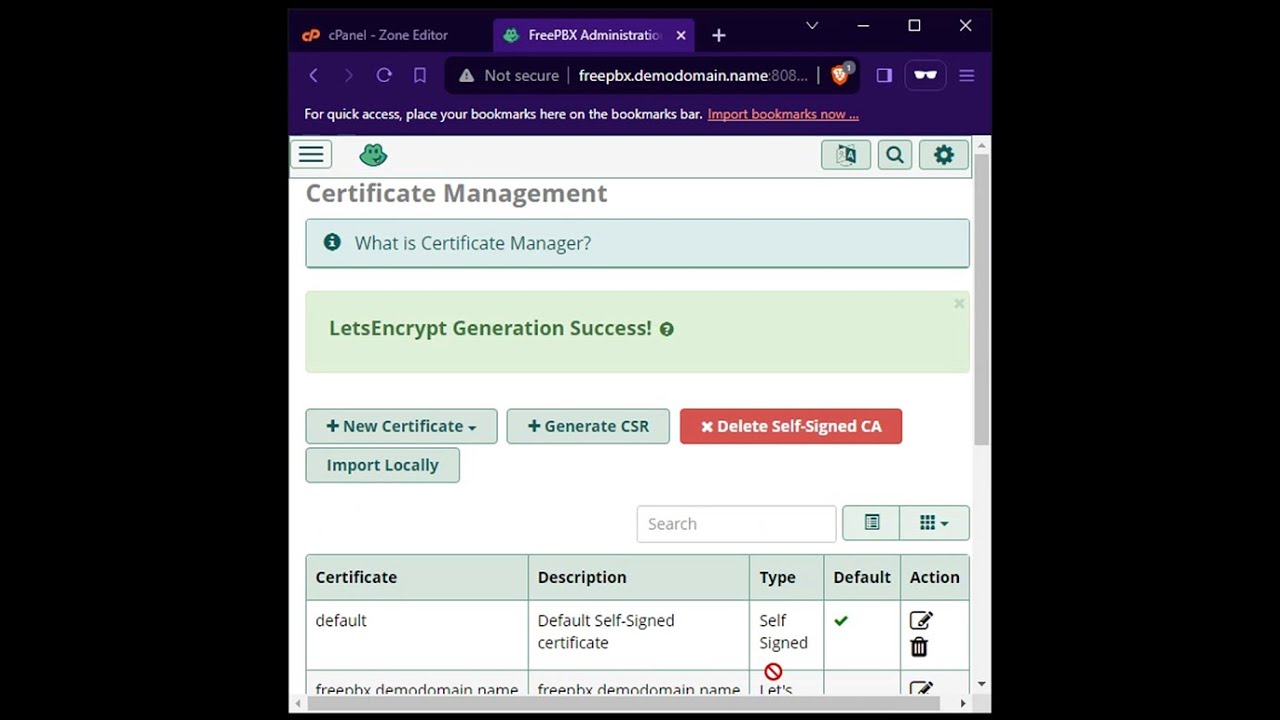Click the green default checkmark
Viewport: 1280px width, 720px height.
tap(841, 621)
